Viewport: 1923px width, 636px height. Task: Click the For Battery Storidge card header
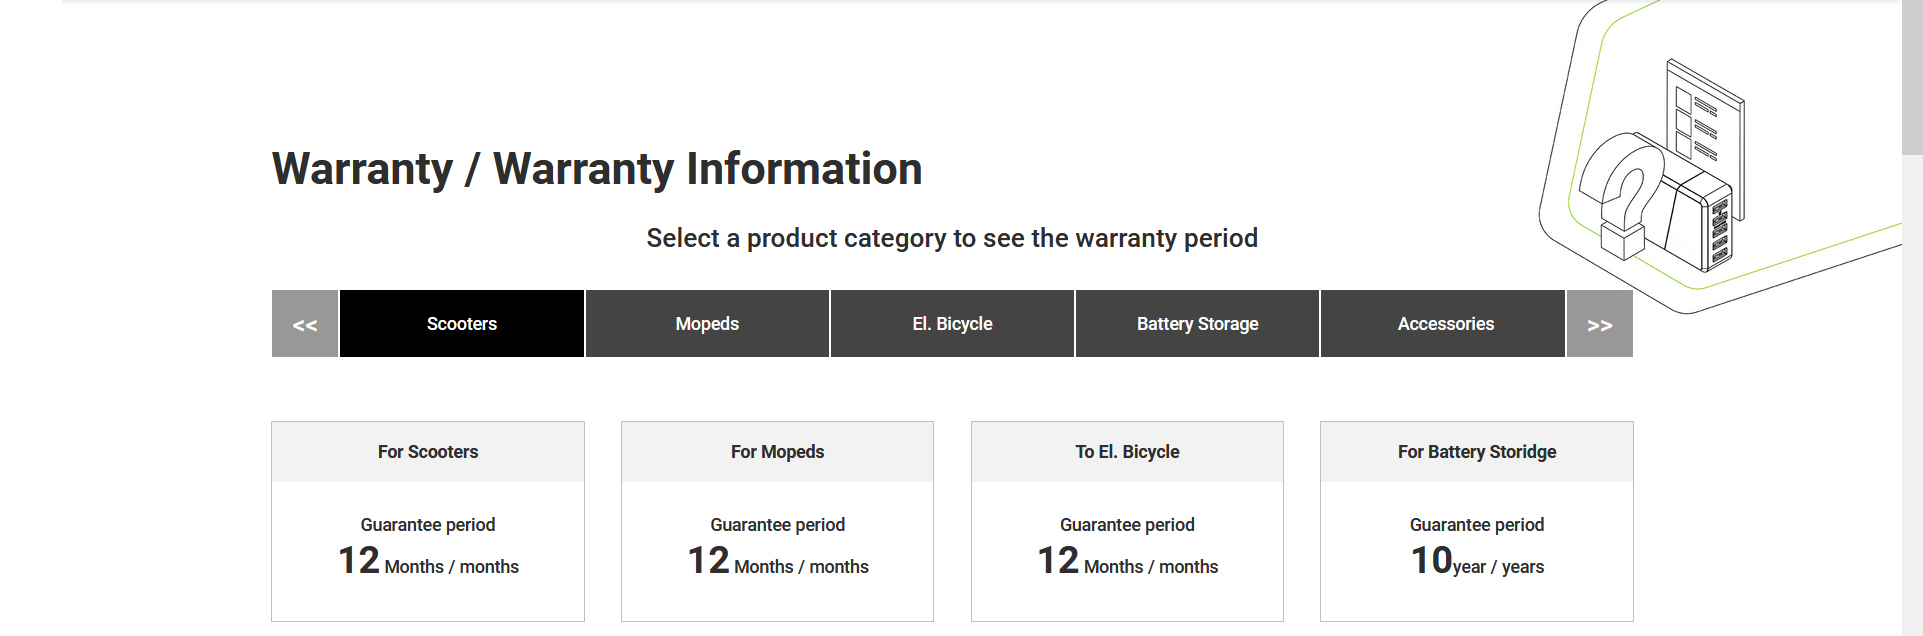pyautogui.click(x=1477, y=452)
